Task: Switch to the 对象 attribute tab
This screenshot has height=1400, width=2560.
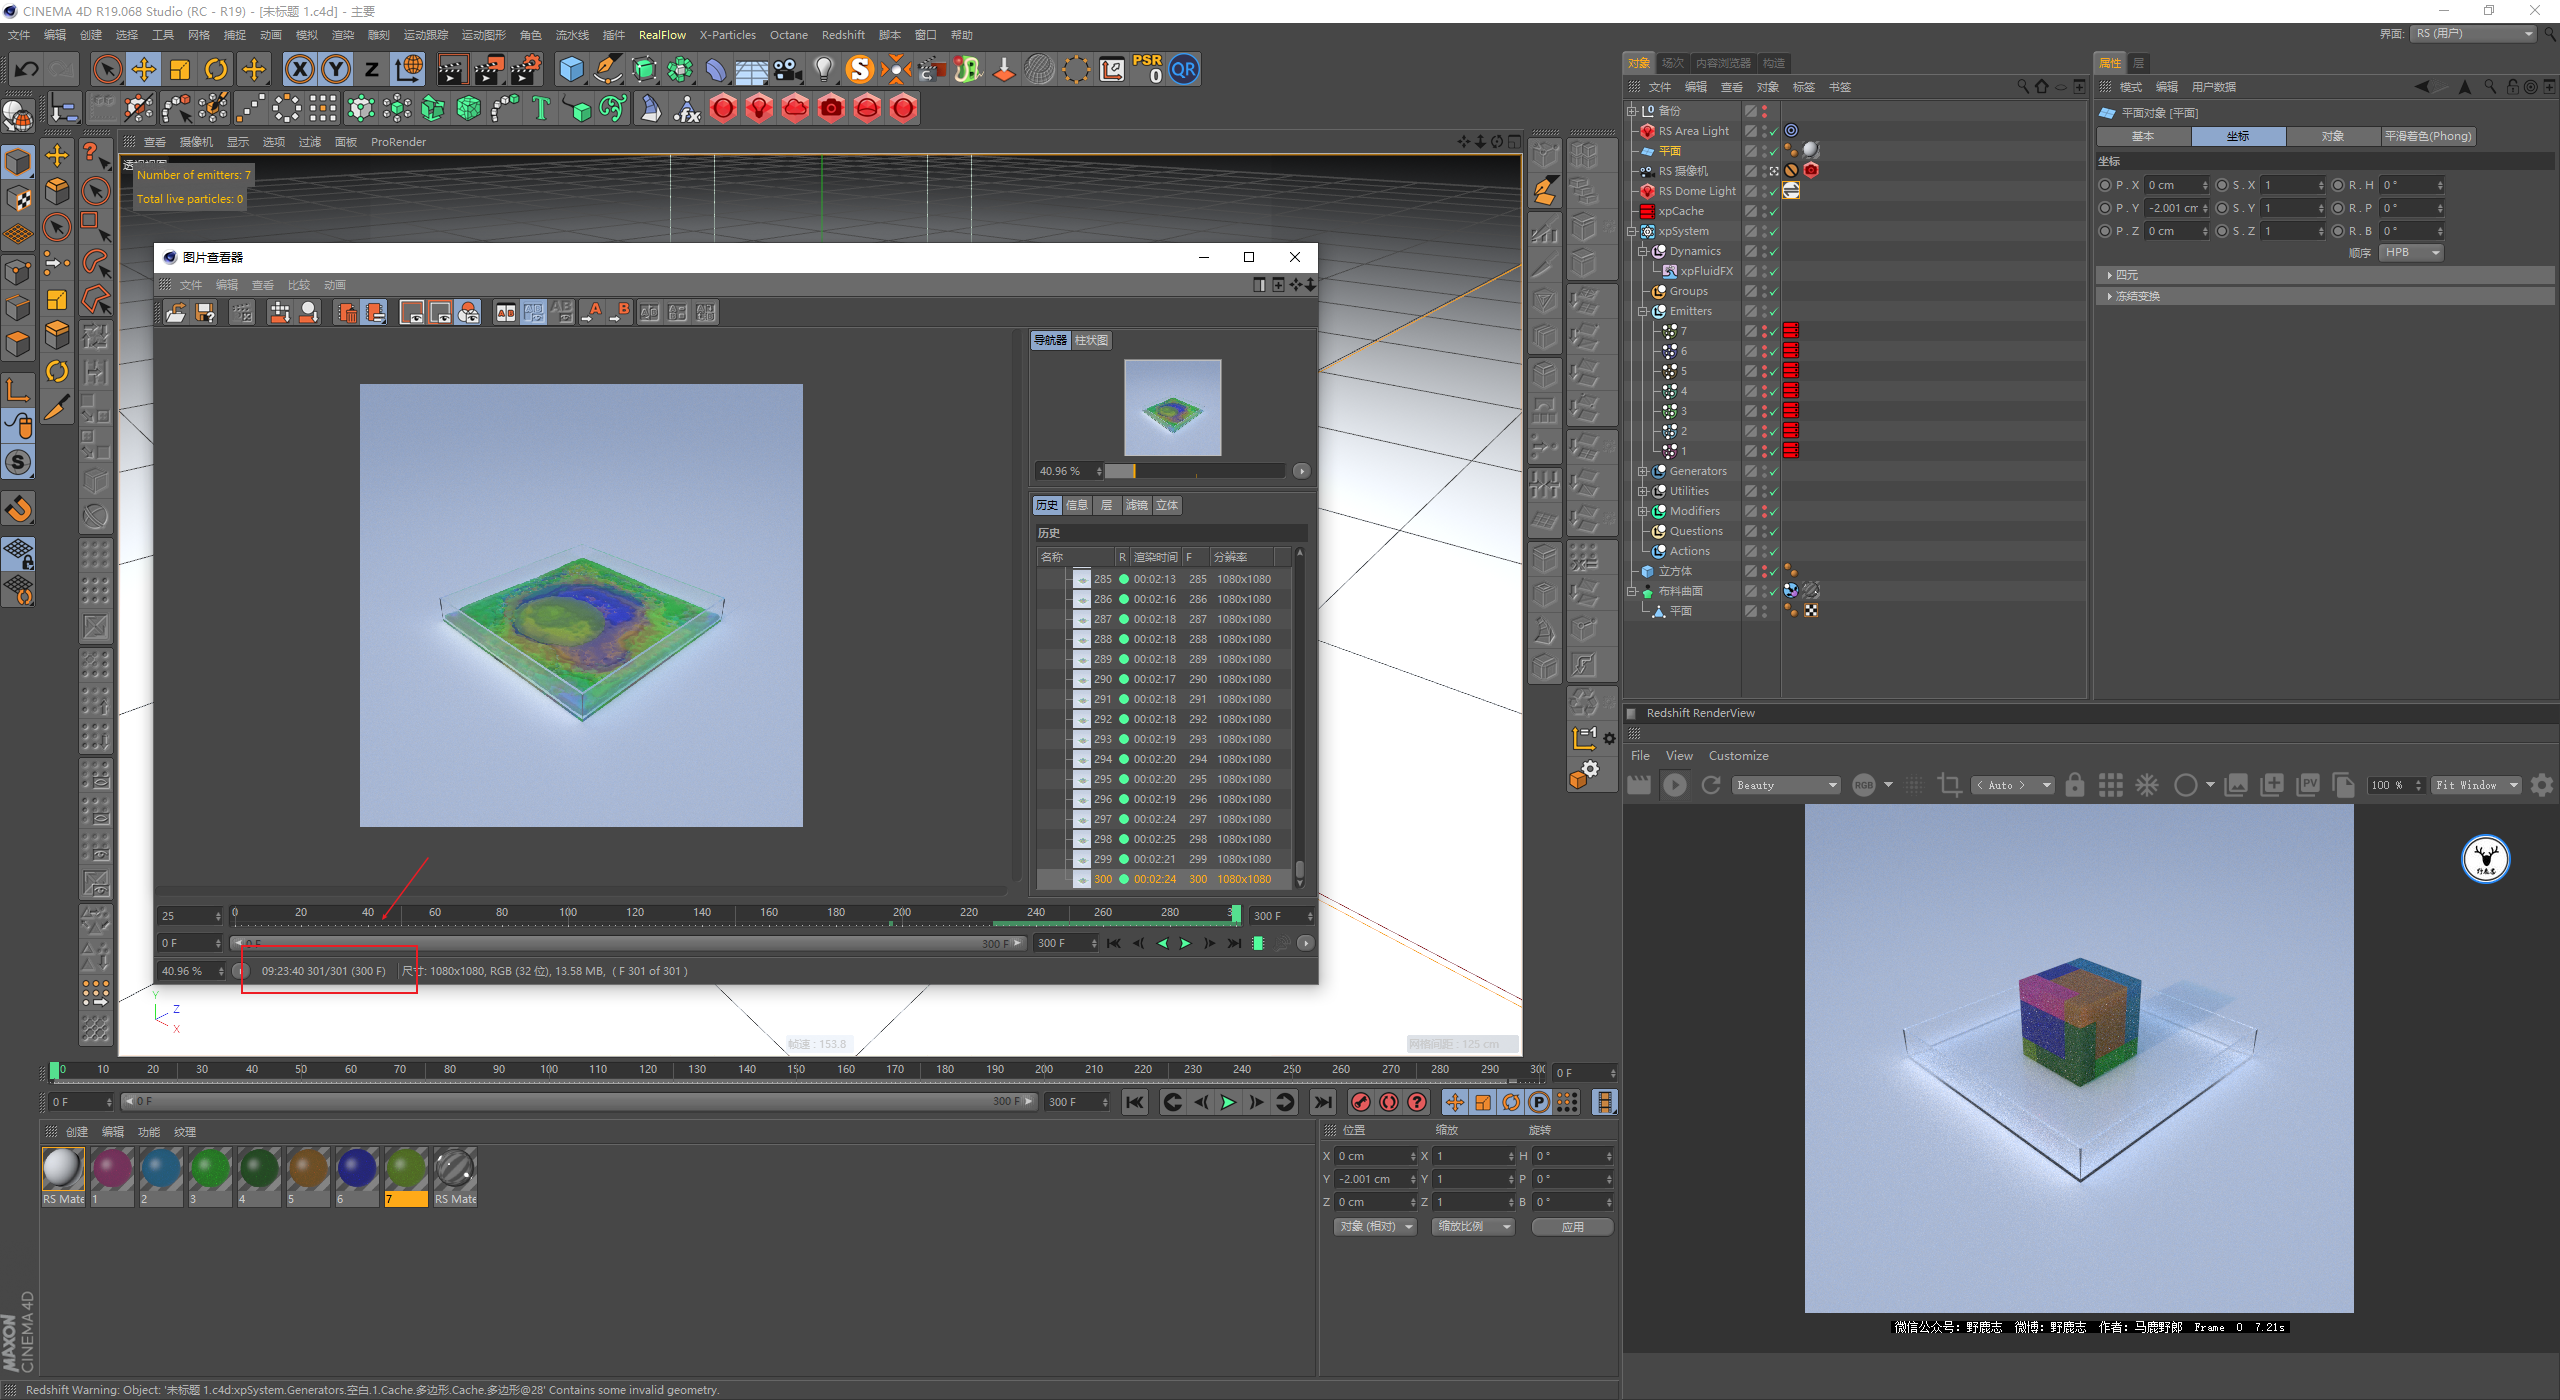Action: tap(2332, 136)
